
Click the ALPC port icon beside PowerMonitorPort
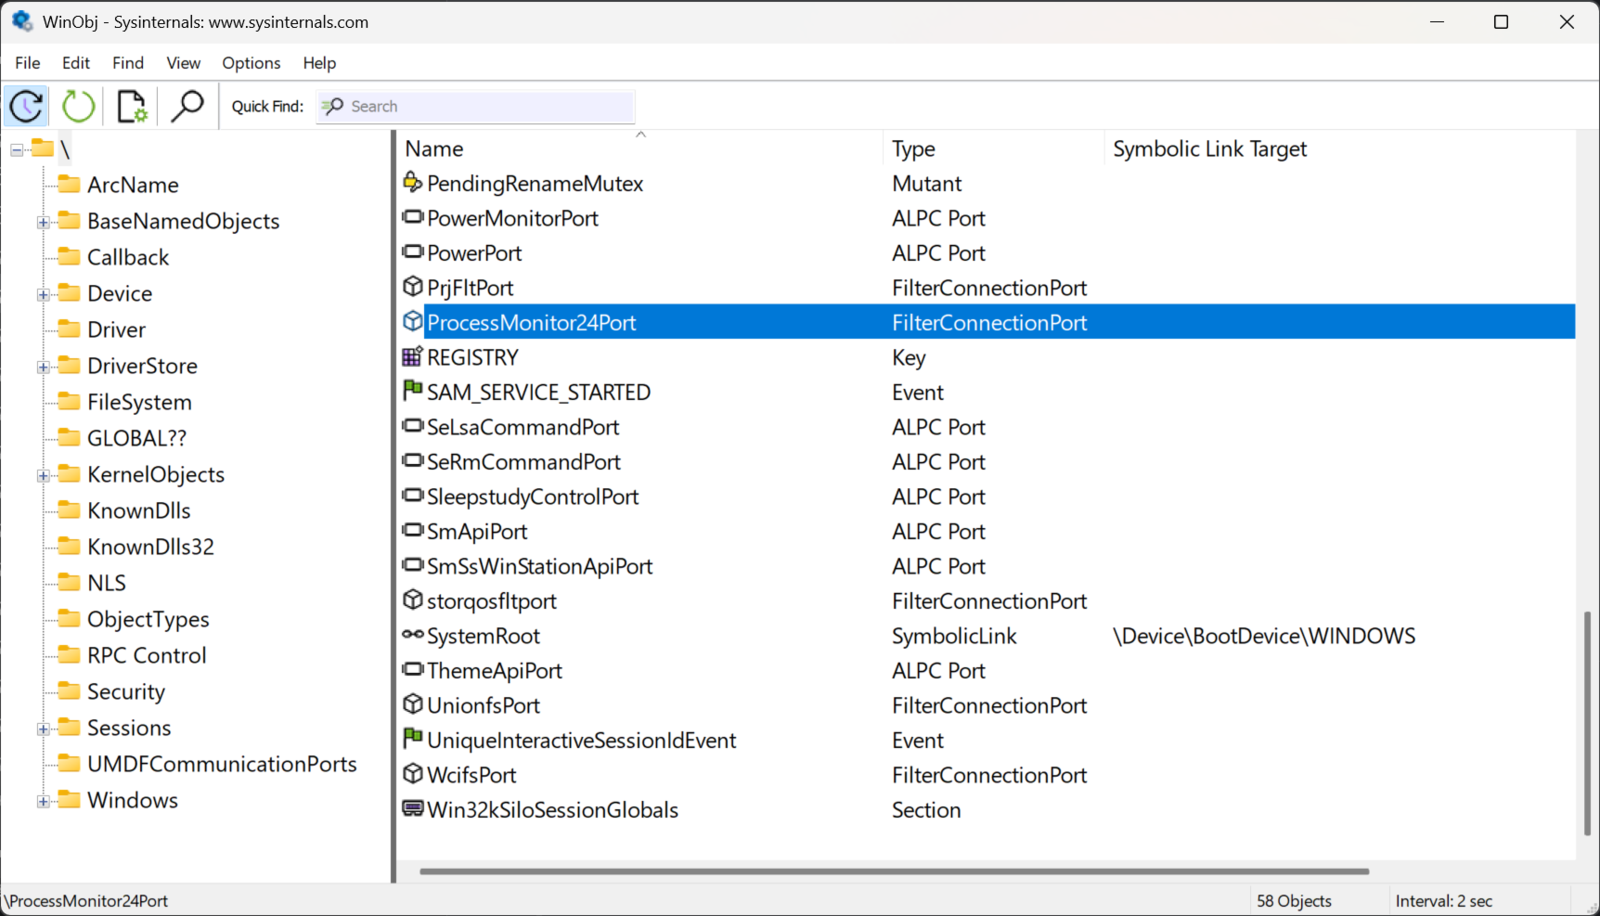[x=412, y=217]
